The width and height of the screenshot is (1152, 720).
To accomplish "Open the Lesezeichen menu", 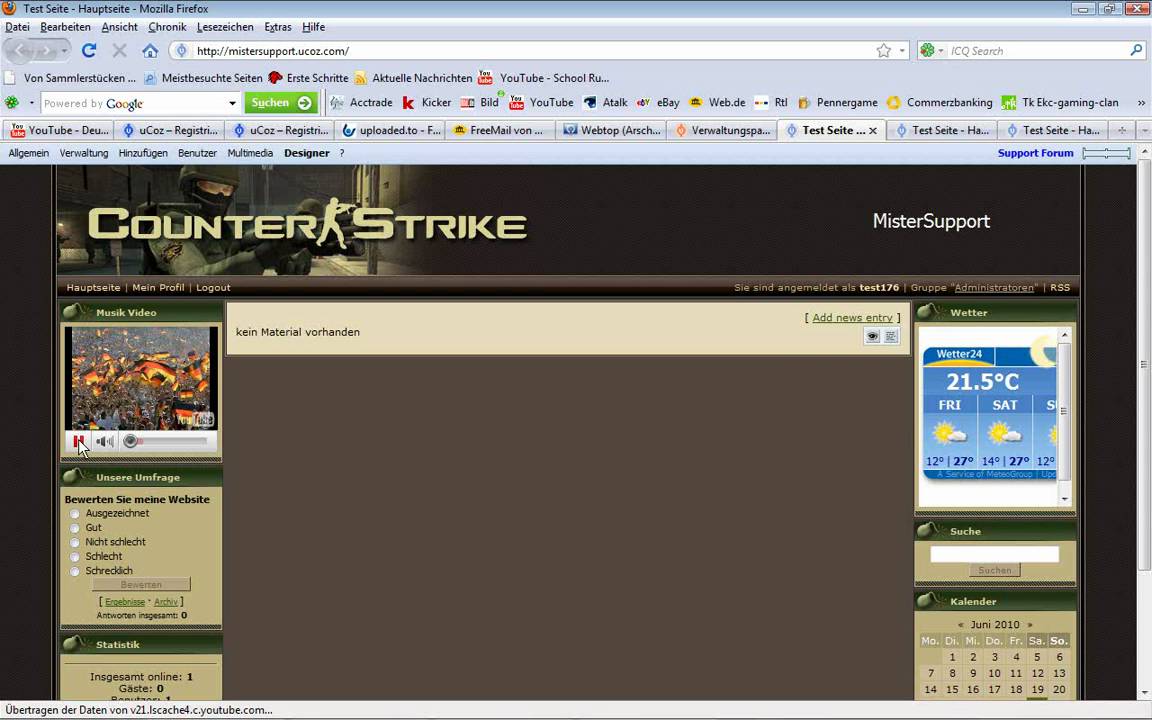I will coord(225,26).
